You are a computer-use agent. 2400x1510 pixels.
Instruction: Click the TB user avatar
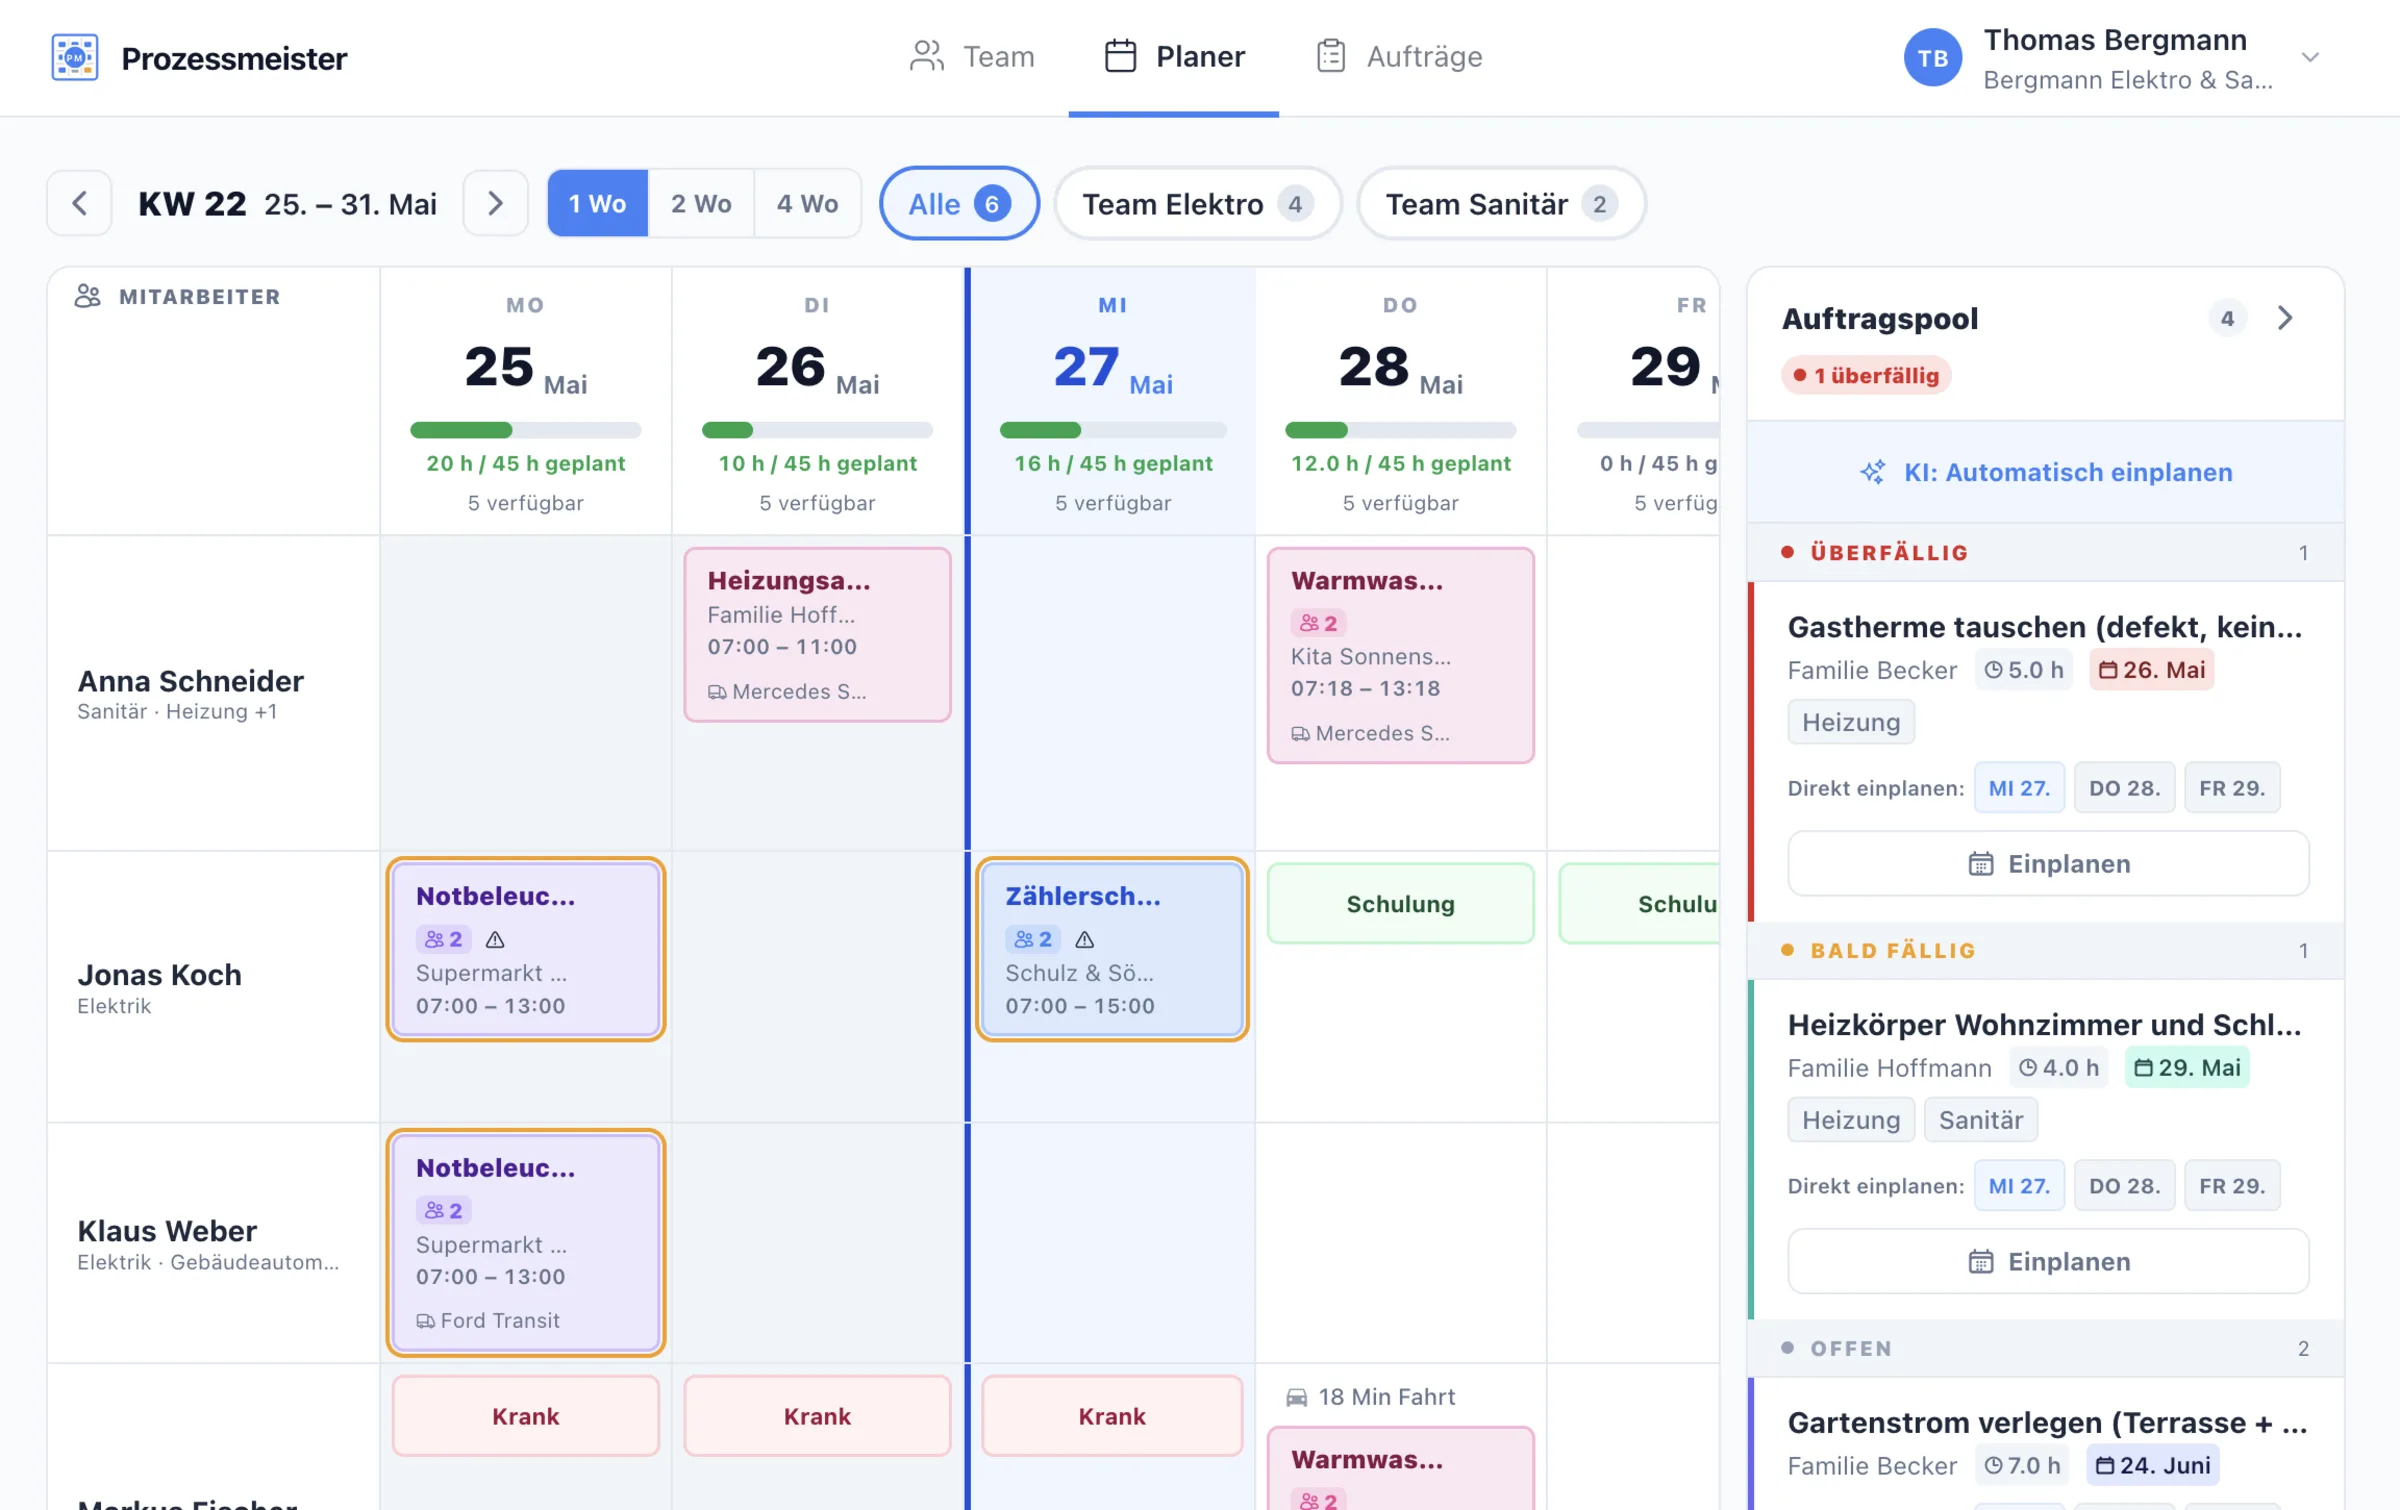point(1932,57)
